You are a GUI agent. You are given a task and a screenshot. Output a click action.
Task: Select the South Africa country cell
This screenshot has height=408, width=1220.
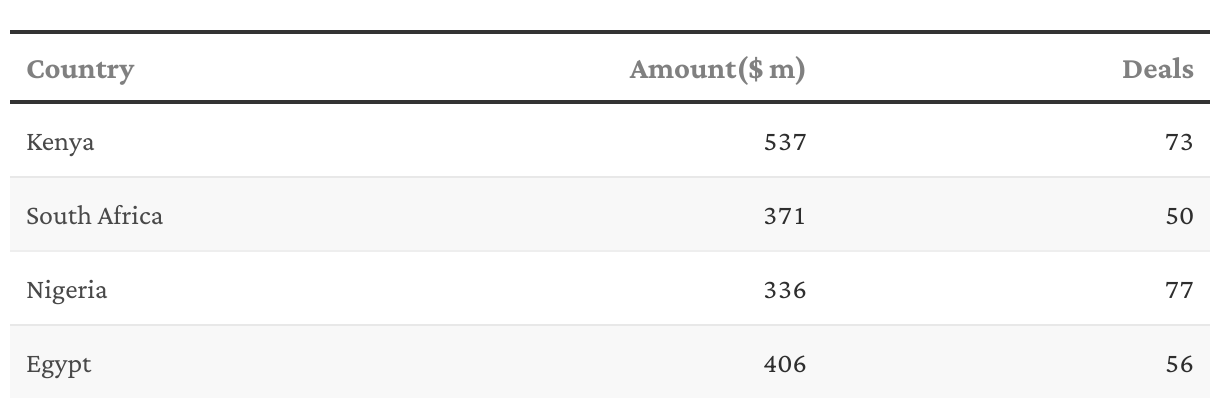(x=94, y=215)
